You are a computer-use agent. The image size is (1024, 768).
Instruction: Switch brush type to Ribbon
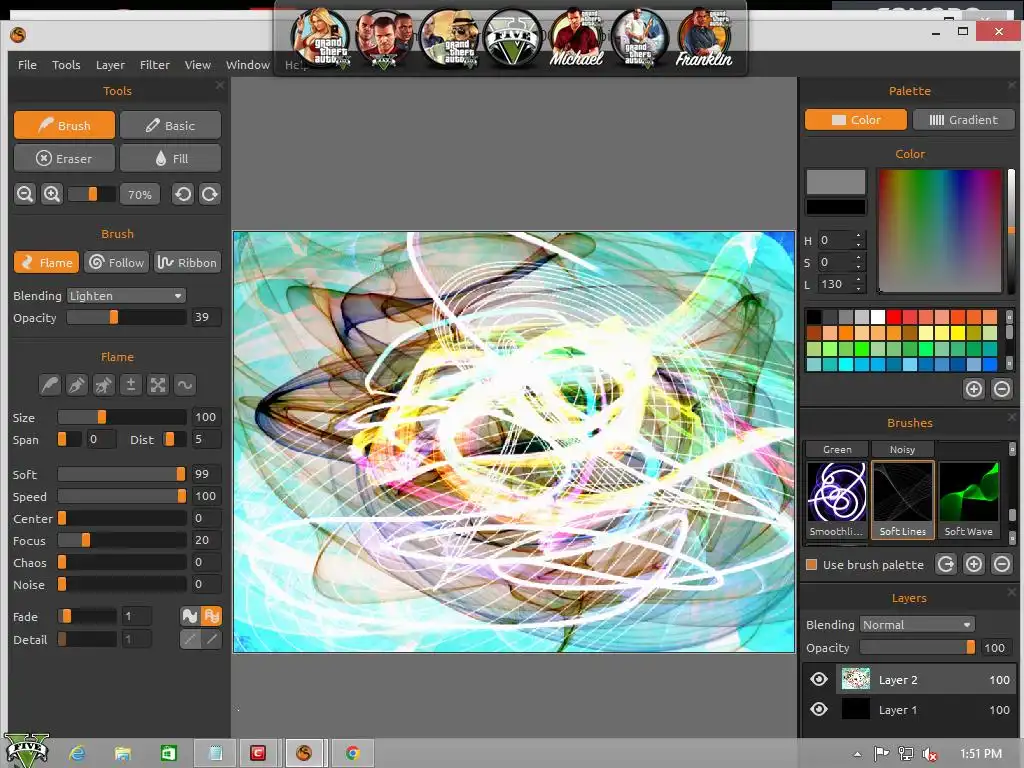coord(187,263)
